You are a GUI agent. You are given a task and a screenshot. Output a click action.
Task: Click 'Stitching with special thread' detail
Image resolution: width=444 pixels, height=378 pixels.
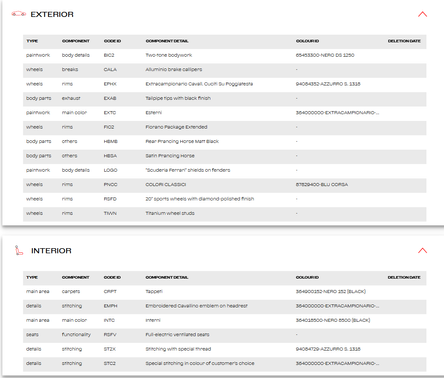tap(178, 349)
